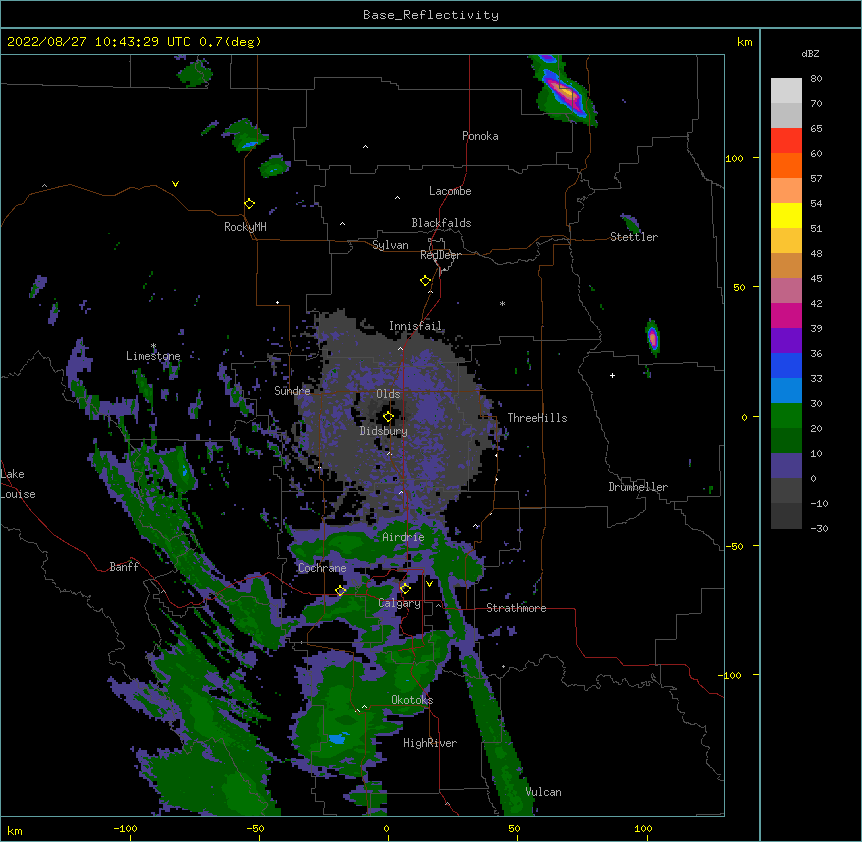Click the Calgary city label
This screenshot has width=862, height=842.
pos(399,603)
